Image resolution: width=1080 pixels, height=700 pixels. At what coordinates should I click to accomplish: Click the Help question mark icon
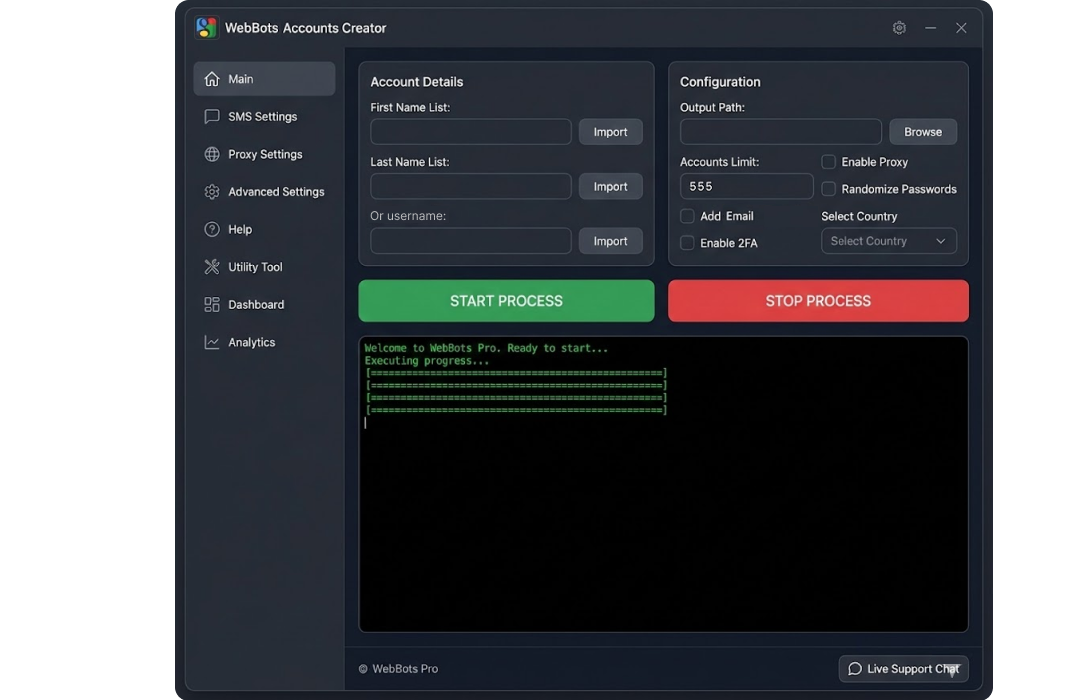[211, 229]
